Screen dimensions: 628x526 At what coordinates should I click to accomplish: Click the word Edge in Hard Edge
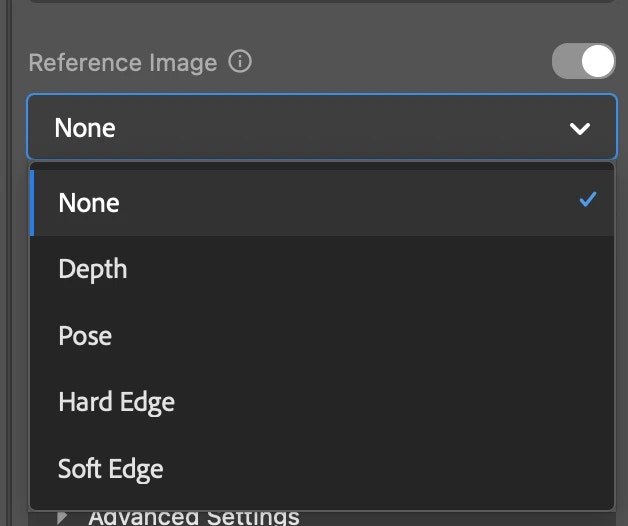pyautogui.click(x=148, y=402)
